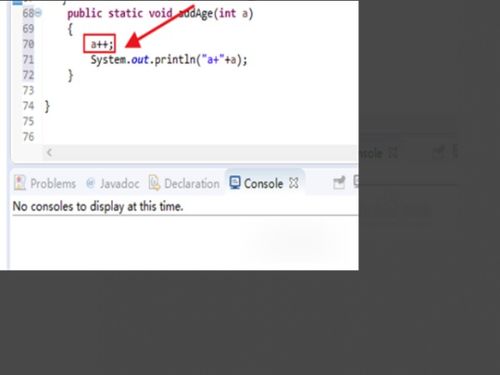The height and width of the screenshot is (375, 500).
Task: Click the 'No consoles to display' message
Action: [98, 206]
